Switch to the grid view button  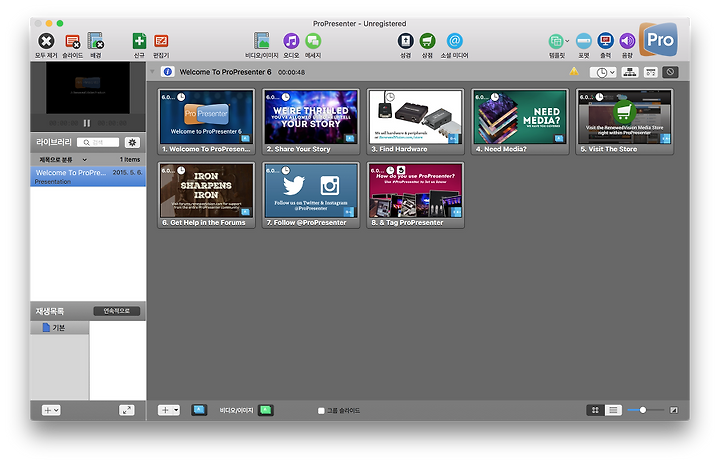tap(595, 410)
